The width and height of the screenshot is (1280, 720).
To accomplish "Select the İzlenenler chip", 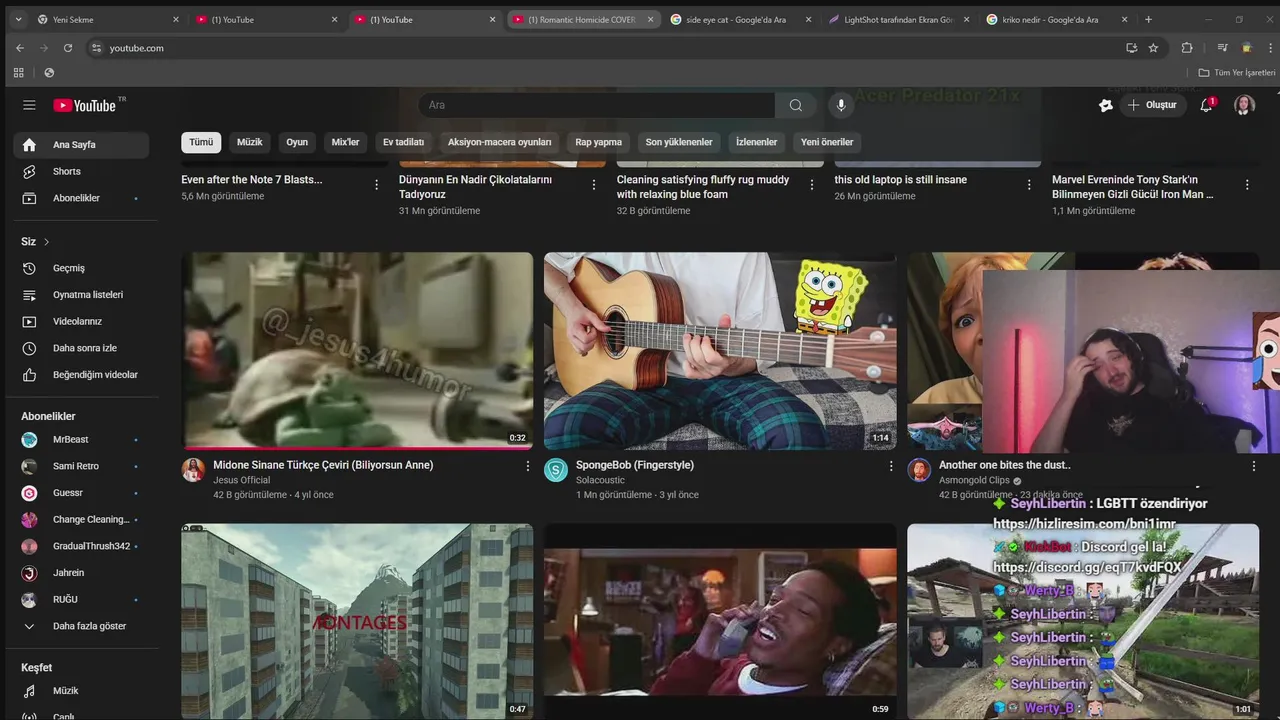I will pyautogui.click(x=756, y=142).
